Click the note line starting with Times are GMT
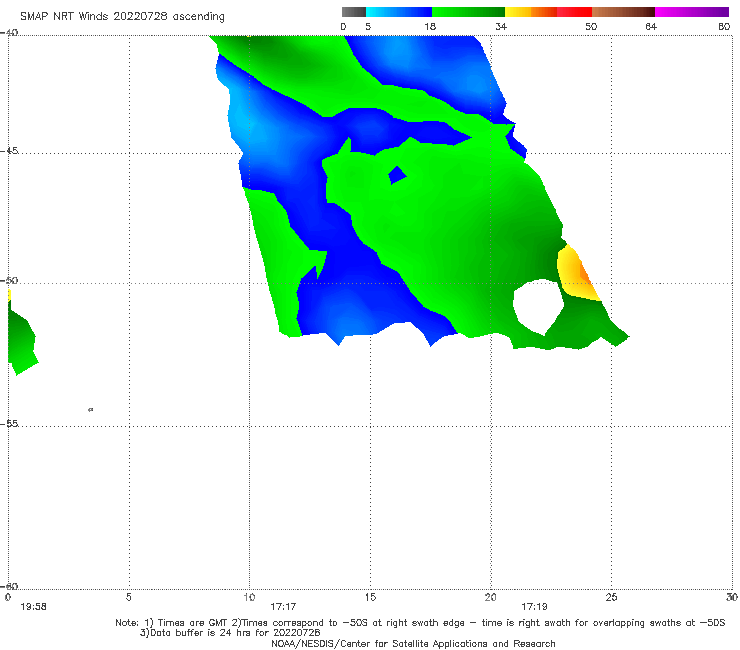Image resolution: width=740 pixels, height=650 pixels. click(x=420, y=623)
